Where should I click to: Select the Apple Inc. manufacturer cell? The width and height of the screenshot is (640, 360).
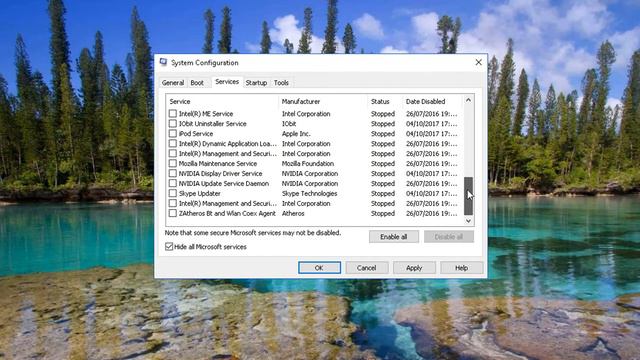coord(296,133)
